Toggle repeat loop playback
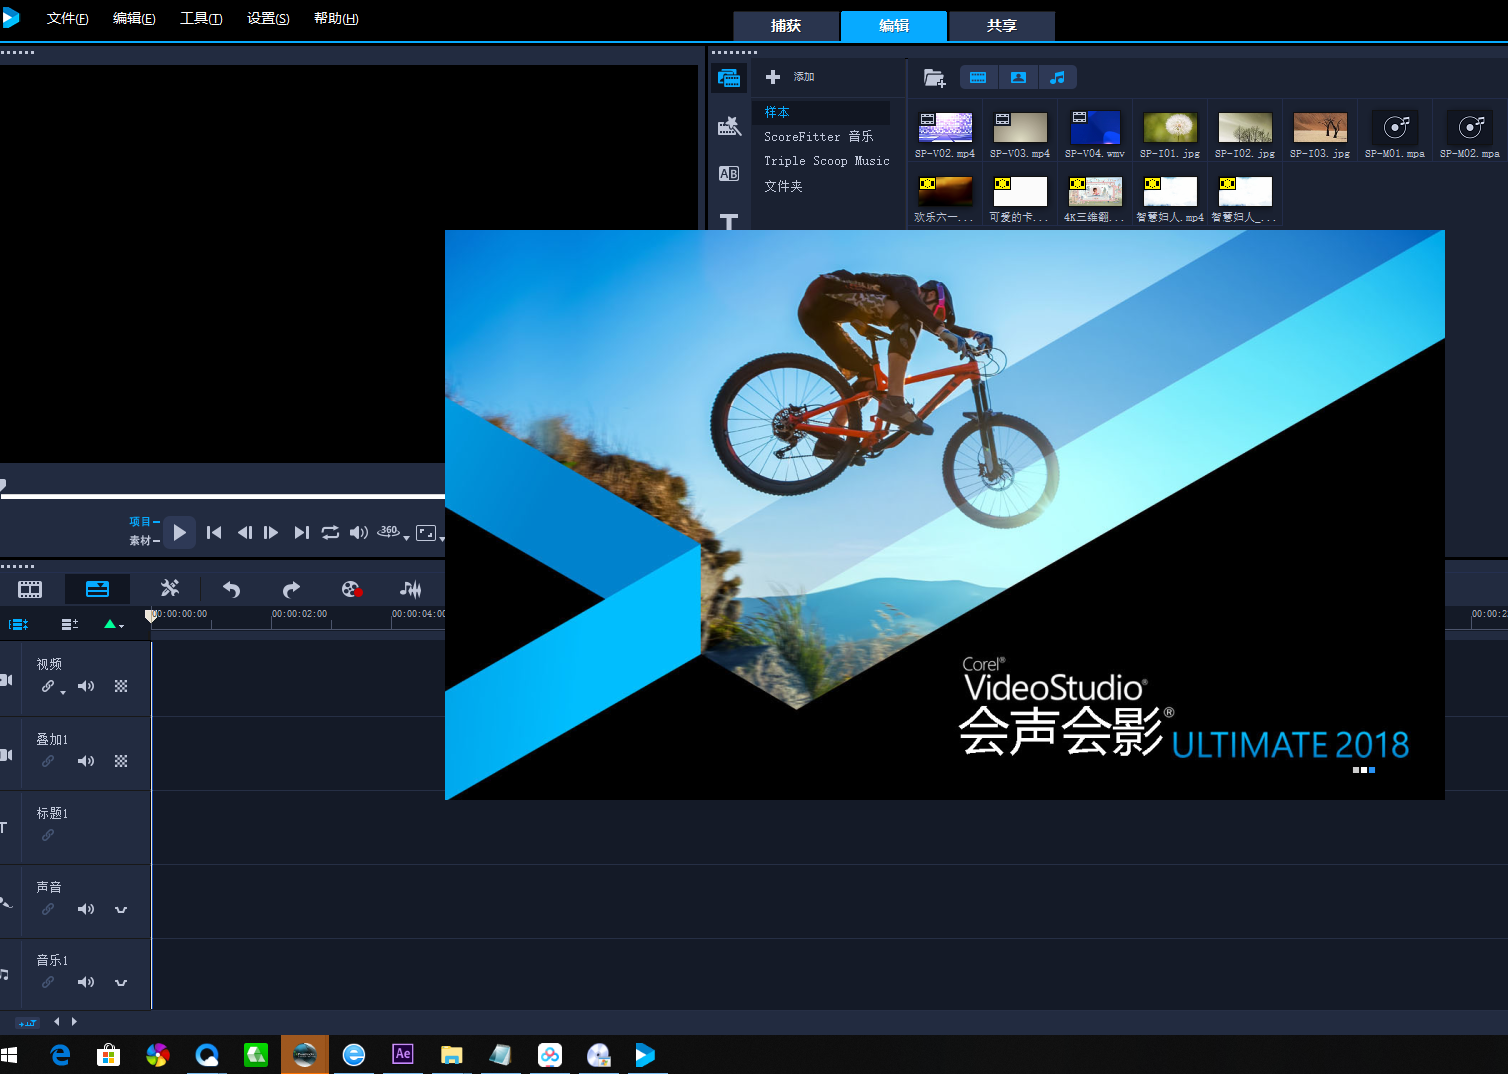 (x=330, y=532)
